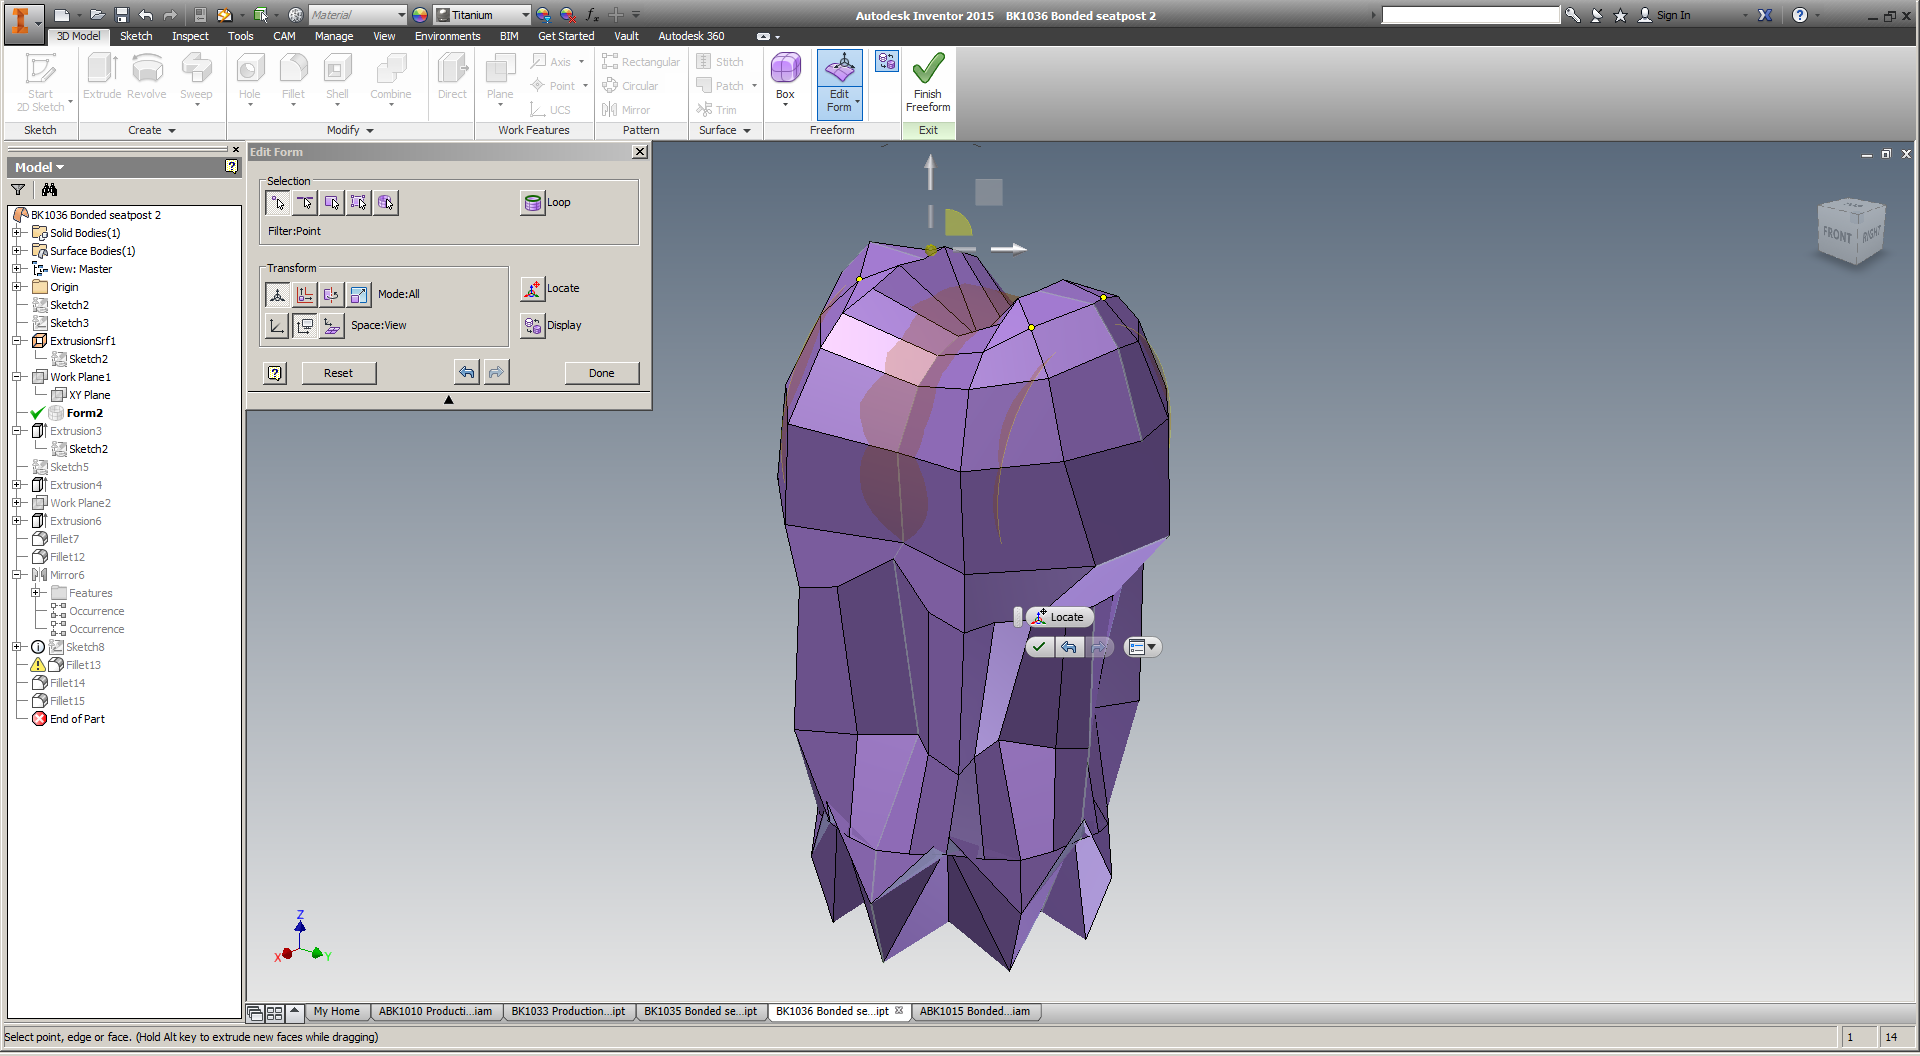Open Edit Form help icon
This screenshot has height=1056, width=1920.
coord(275,374)
